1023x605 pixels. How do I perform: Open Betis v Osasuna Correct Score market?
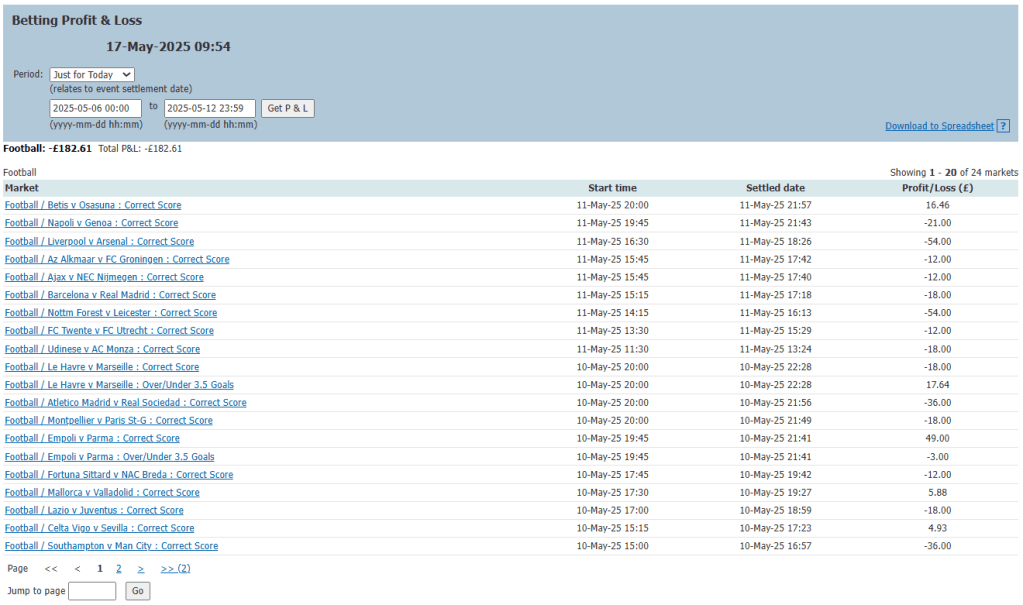93,205
